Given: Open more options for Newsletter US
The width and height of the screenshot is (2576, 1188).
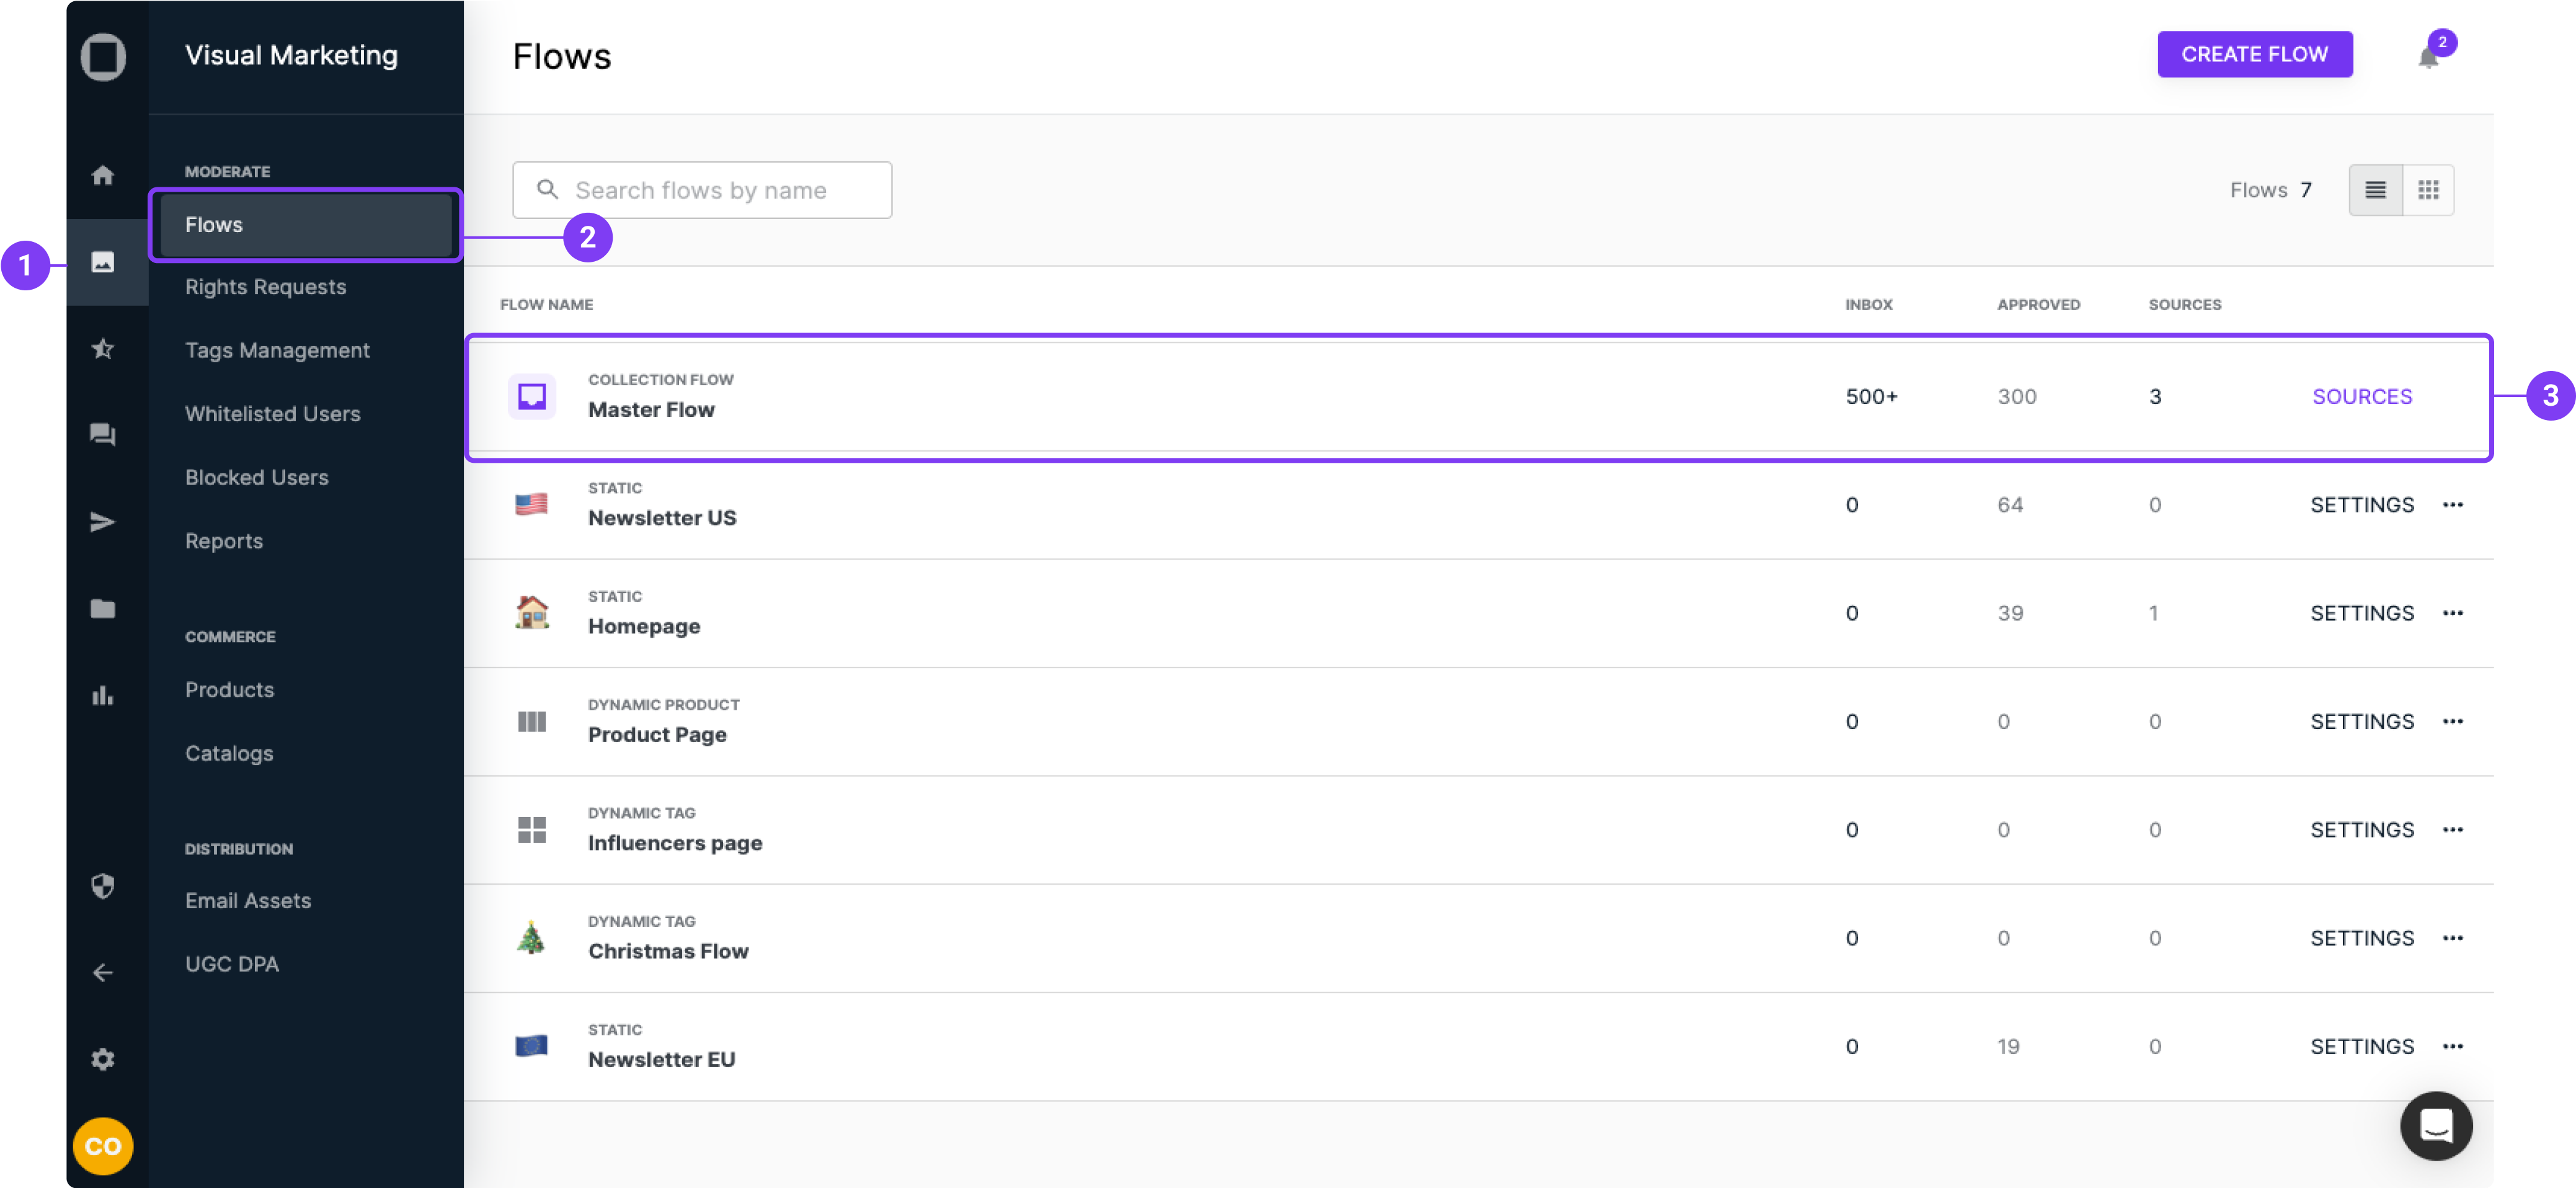Looking at the screenshot, I should click(x=2452, y=505).
